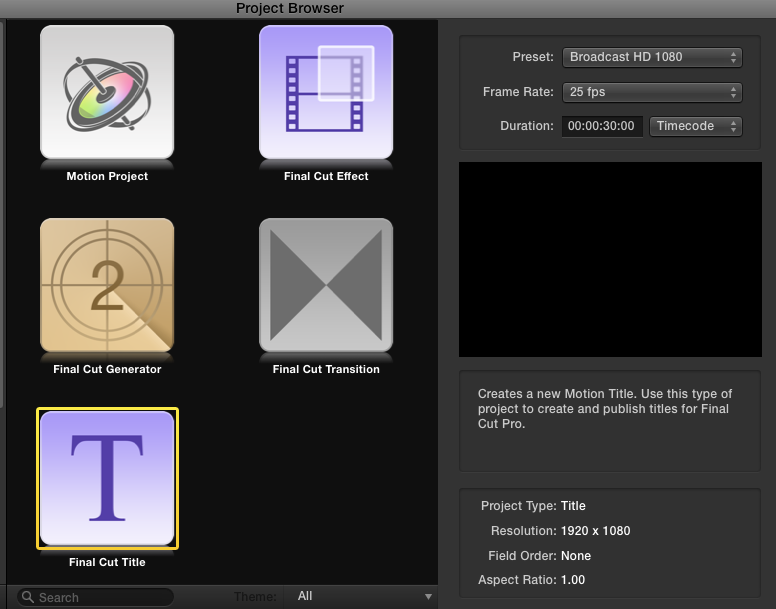The width and height of the screenshot is (776, 609).
Task: Click the Motion Title description text
Action: 604,408
